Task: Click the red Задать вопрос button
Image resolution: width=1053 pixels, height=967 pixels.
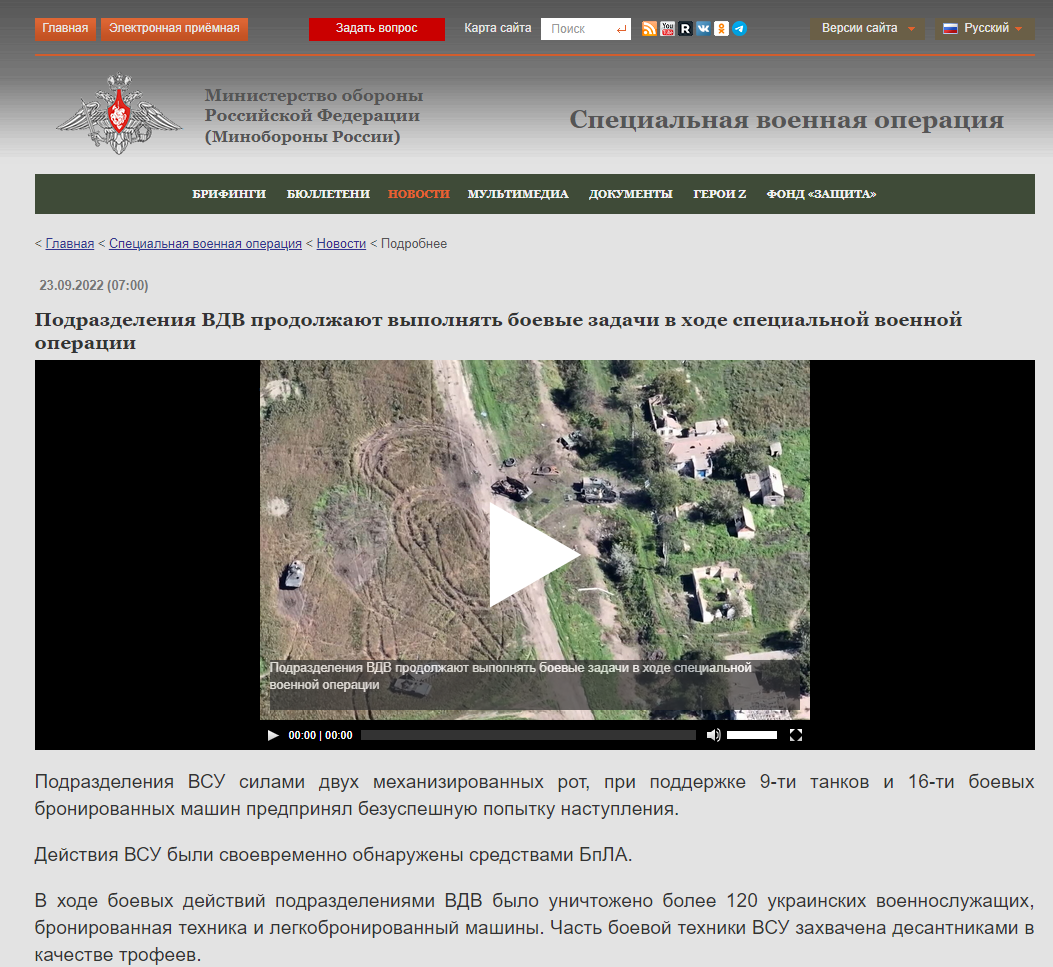Action: (377, 29)
